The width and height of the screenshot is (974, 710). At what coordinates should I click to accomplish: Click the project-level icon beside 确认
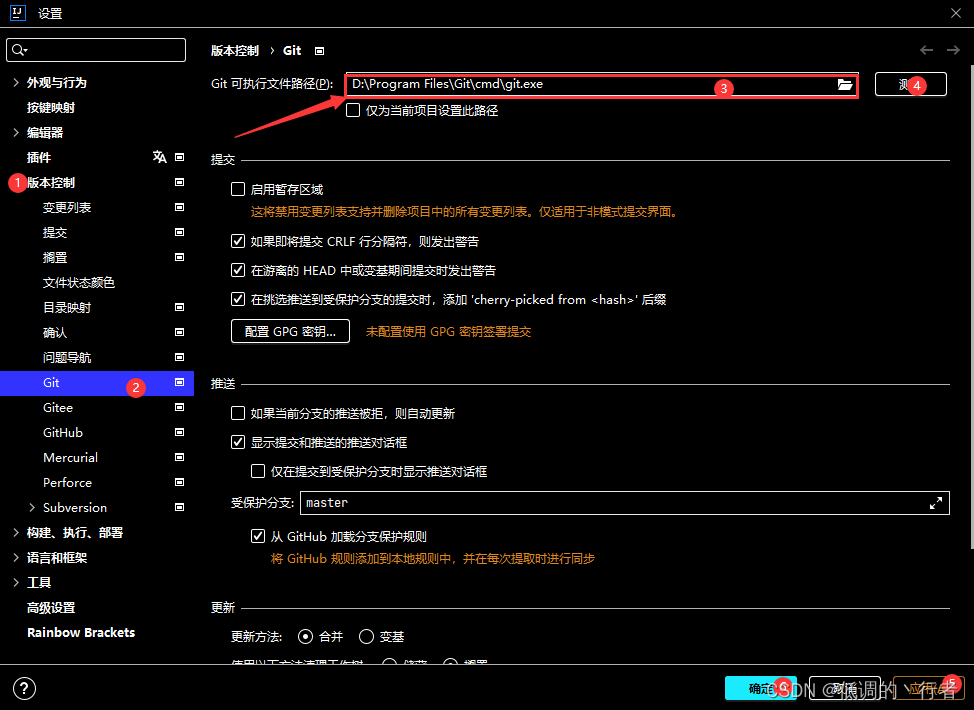(180, 332)
